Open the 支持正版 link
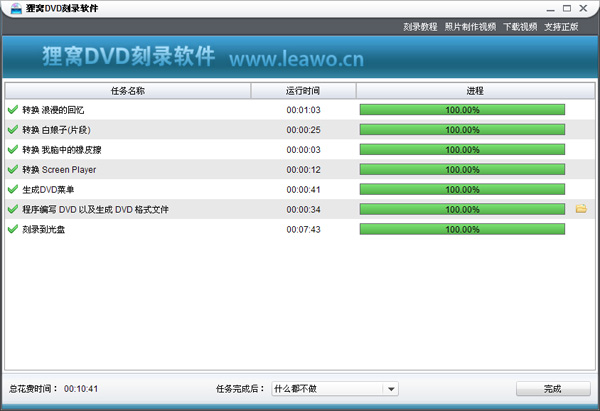The height and width of the screenshot is (411, 600). [561, 27]
